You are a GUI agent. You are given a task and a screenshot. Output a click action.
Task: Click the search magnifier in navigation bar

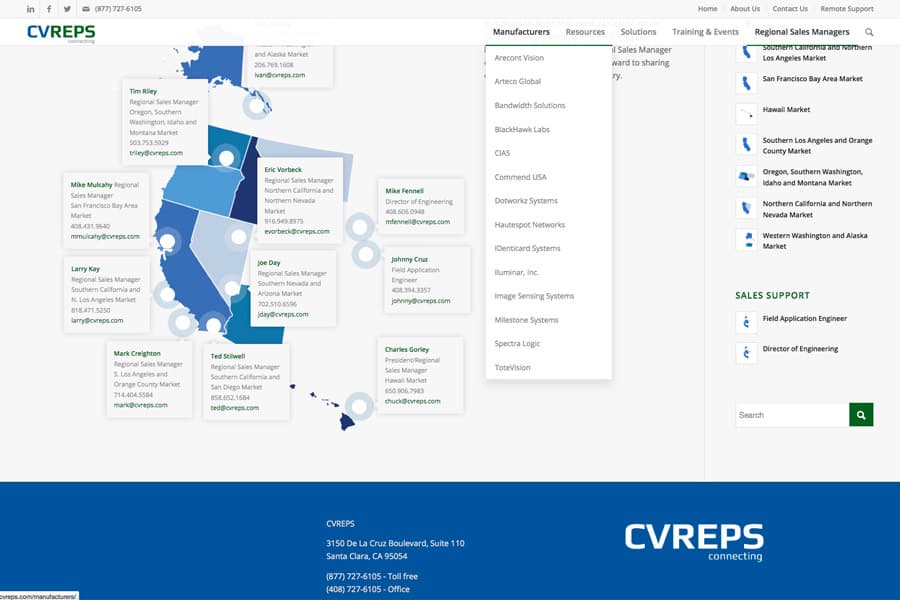click(869, 32)
